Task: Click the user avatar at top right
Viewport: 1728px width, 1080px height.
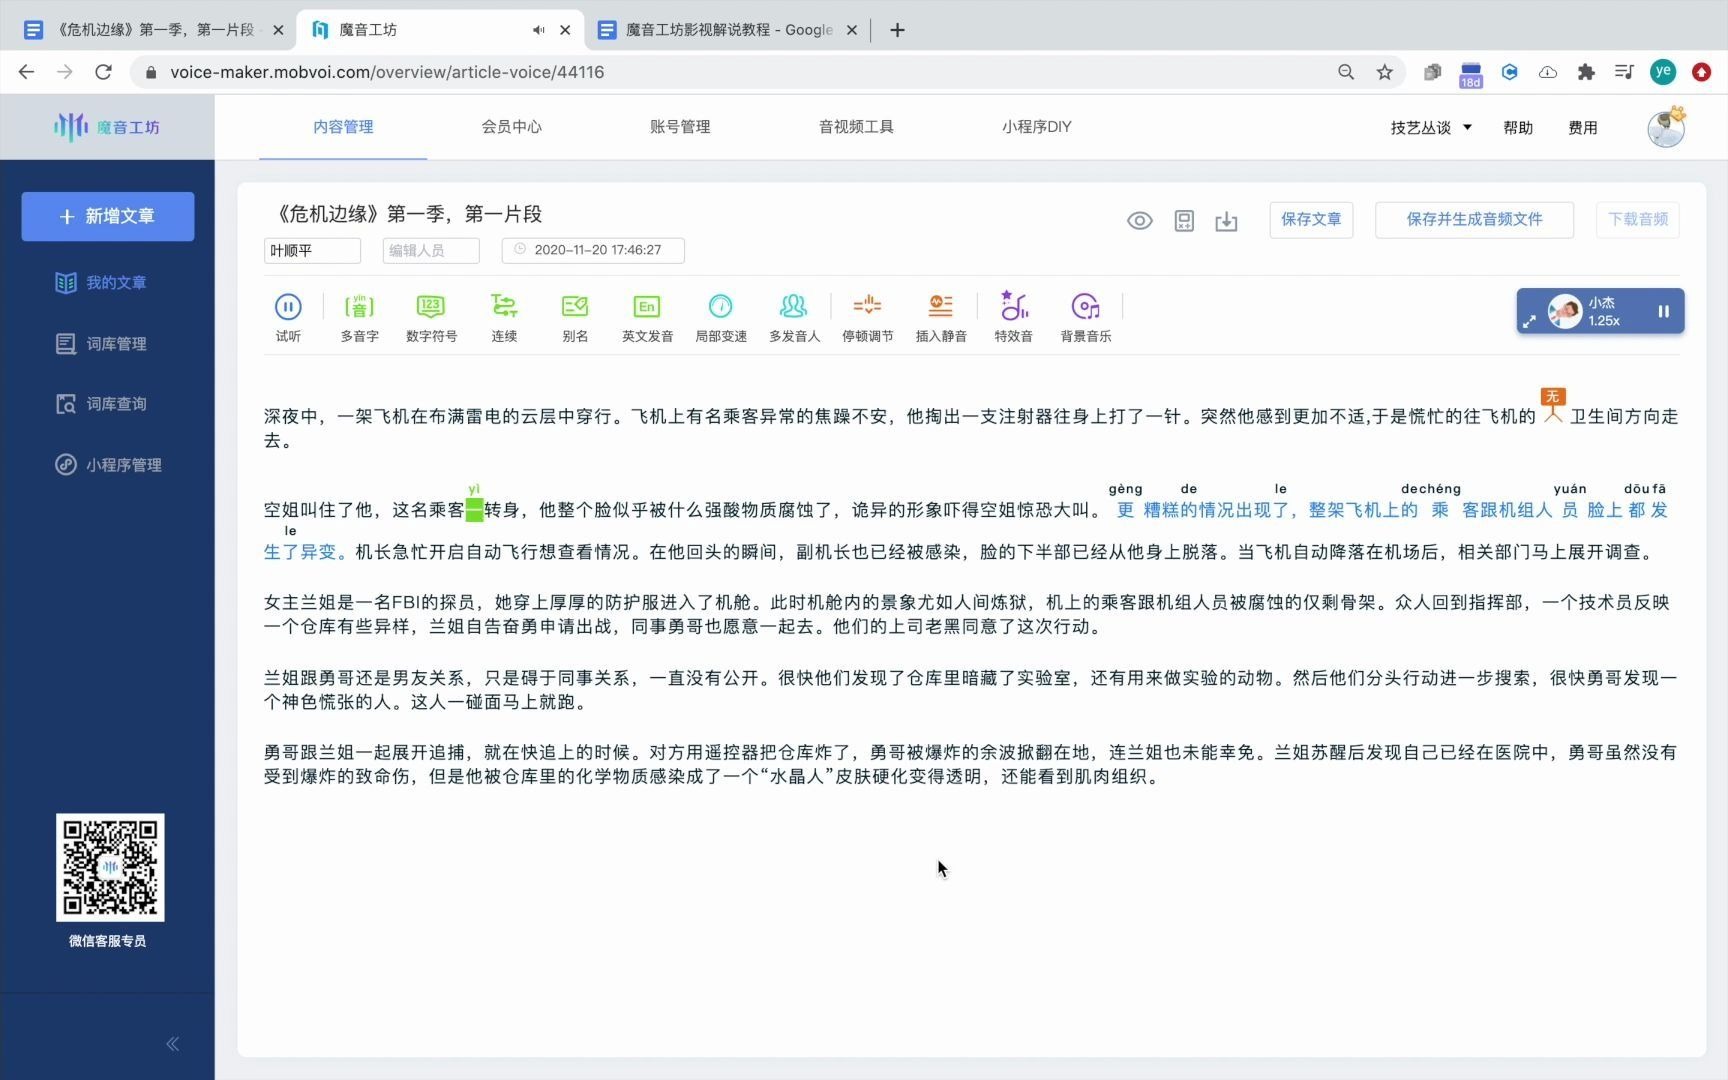Action: point(1666,128)
